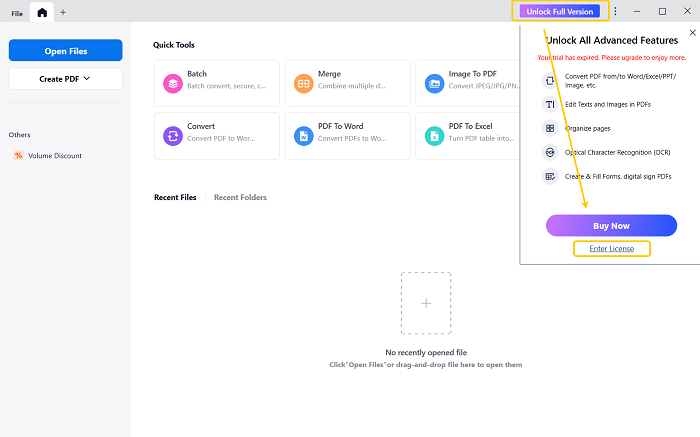
Task: Click the Open Files button
Action: pos(66,50)
